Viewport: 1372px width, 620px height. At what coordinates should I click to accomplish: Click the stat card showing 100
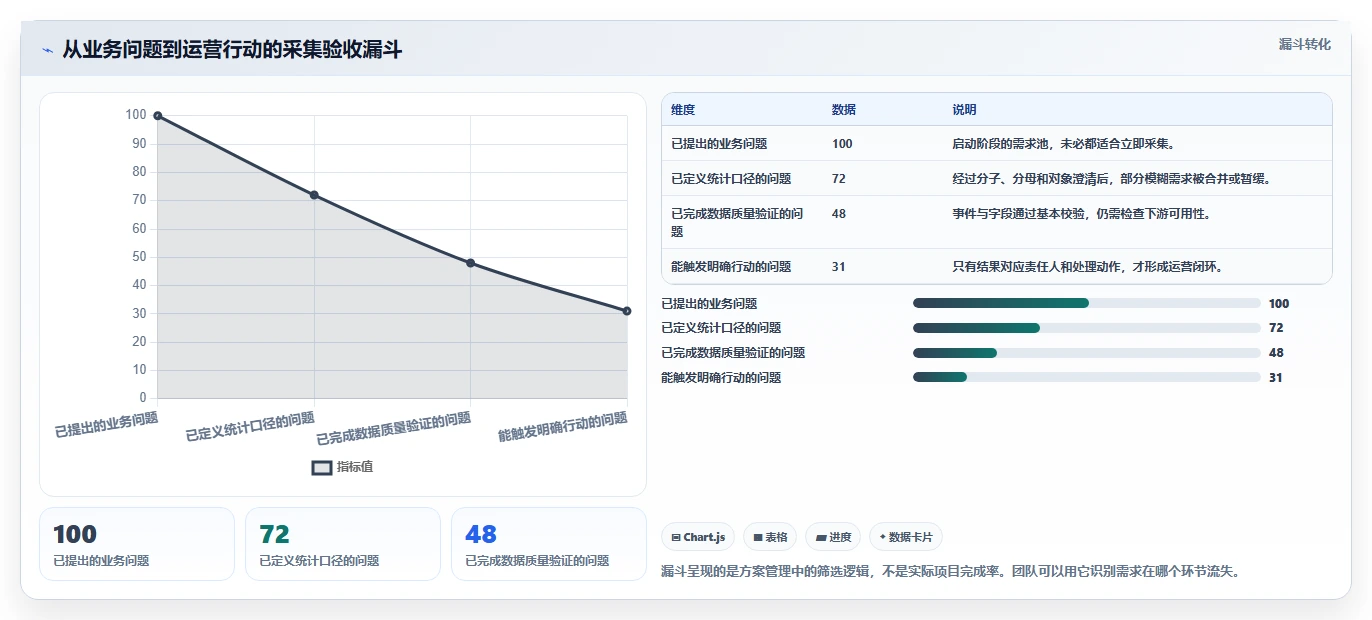tap(137, 544)
